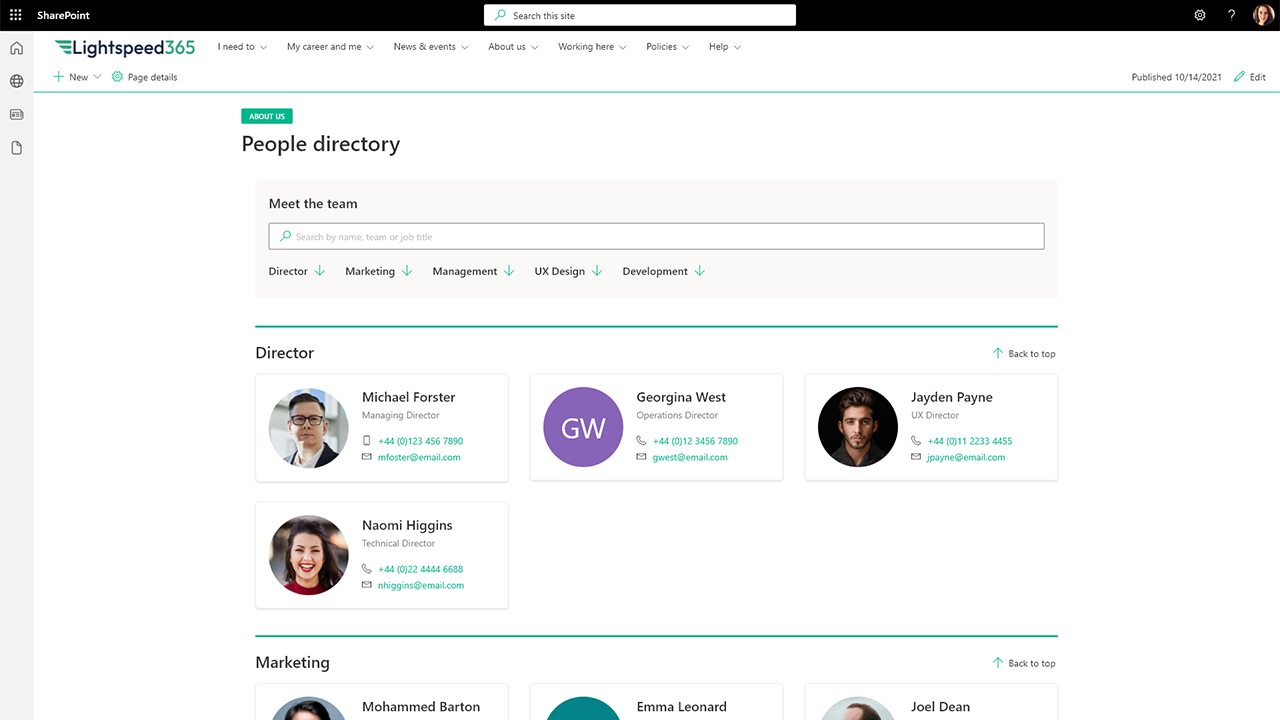Call Jayden Payne at +44 (0)11 2233 4455
This screenshot has width=1280, height=720.
click(x=970, y=441)
